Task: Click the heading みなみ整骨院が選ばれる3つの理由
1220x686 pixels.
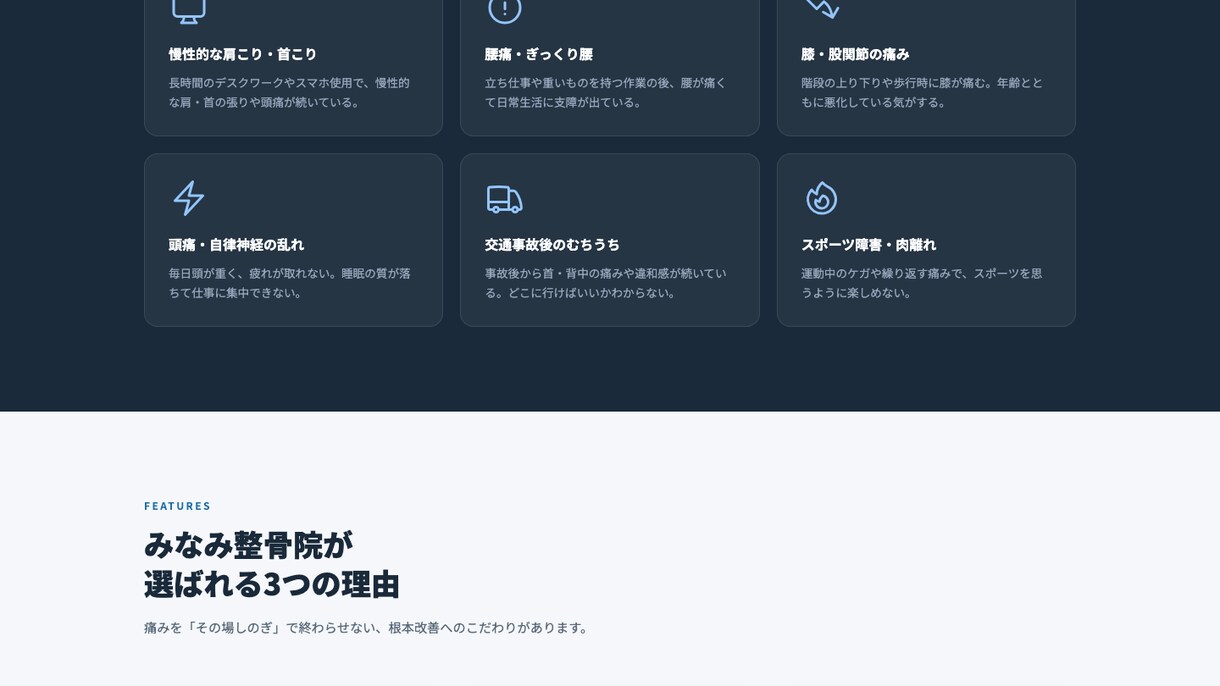Action: point(272,564)
